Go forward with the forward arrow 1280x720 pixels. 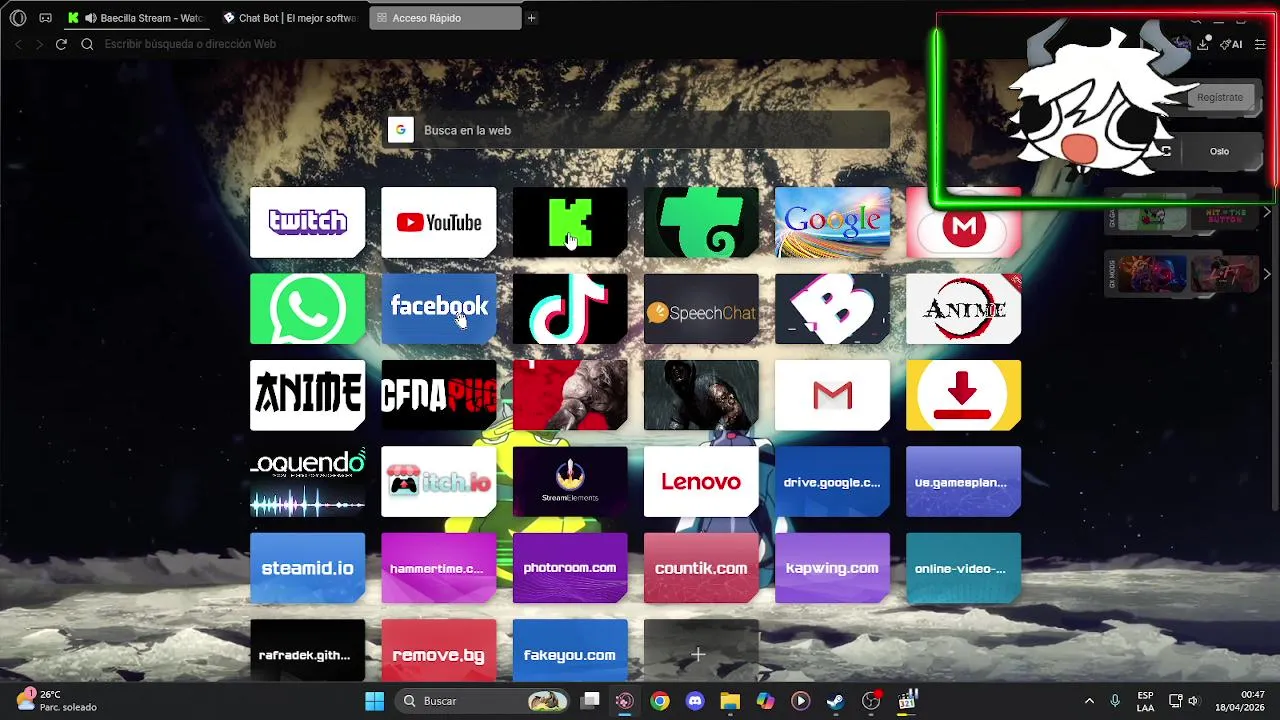[x=39, y=44]
